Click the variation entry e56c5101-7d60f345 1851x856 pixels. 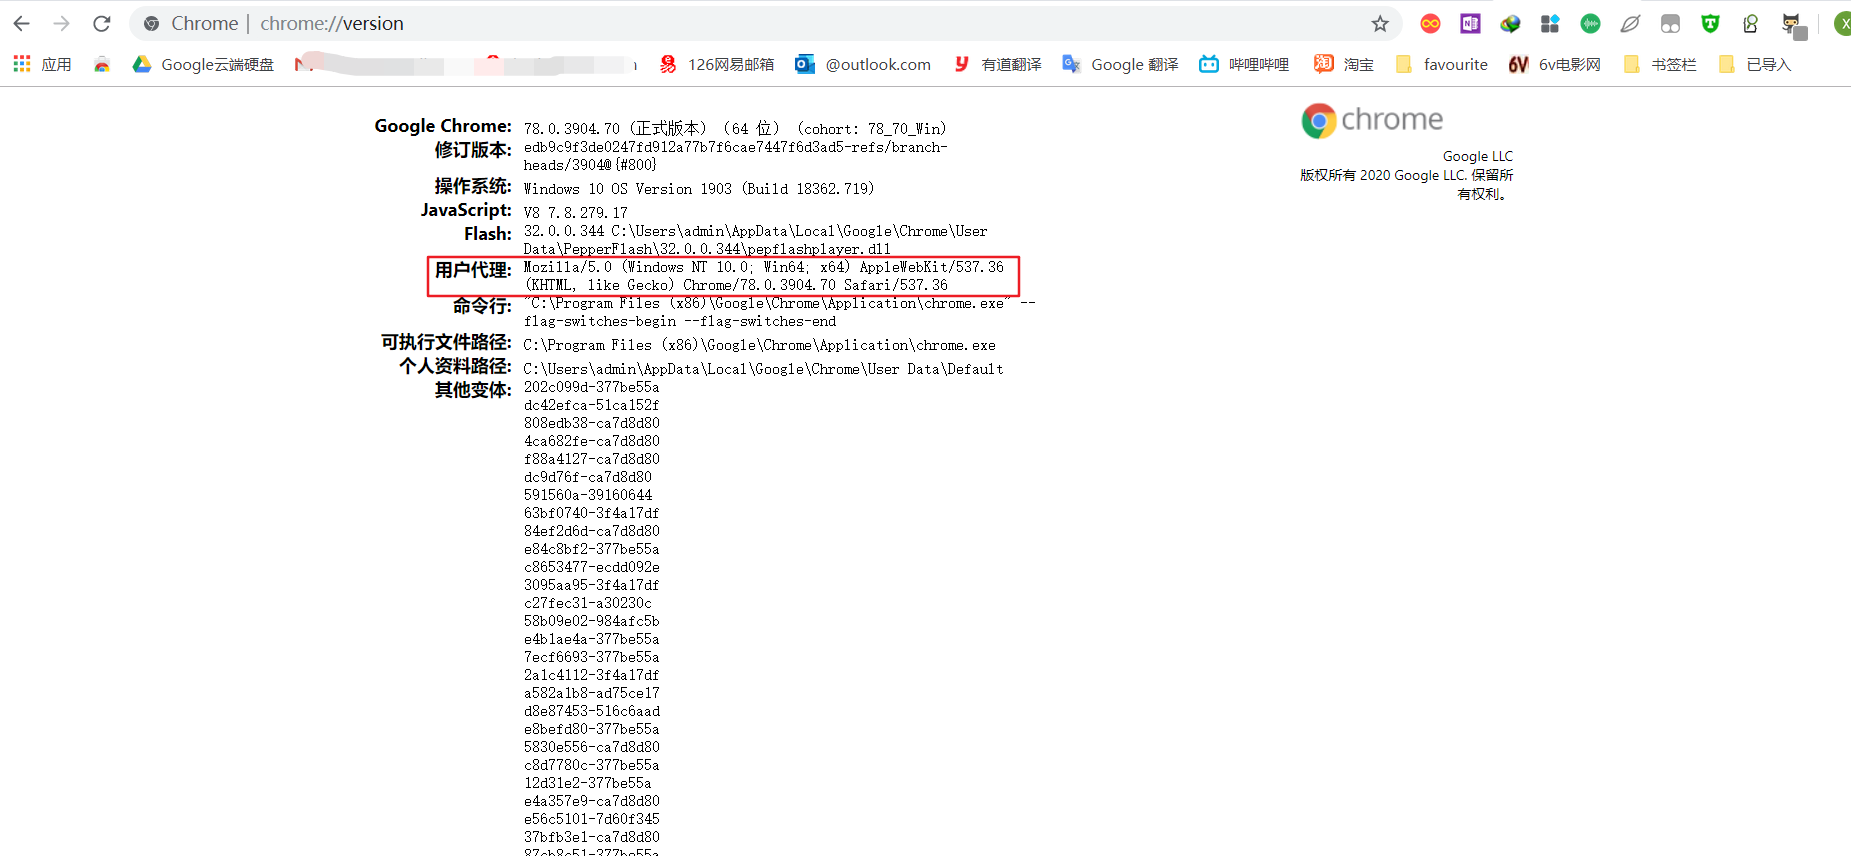pos(592,819)
